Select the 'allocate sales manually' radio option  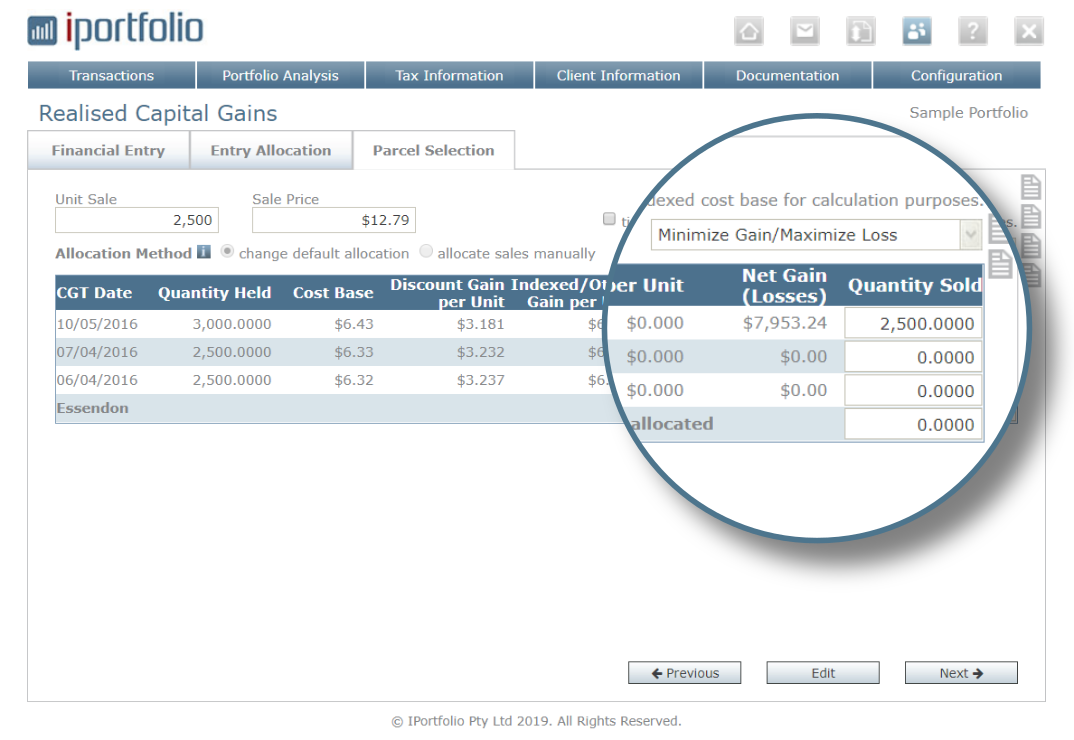click(427, 252)
